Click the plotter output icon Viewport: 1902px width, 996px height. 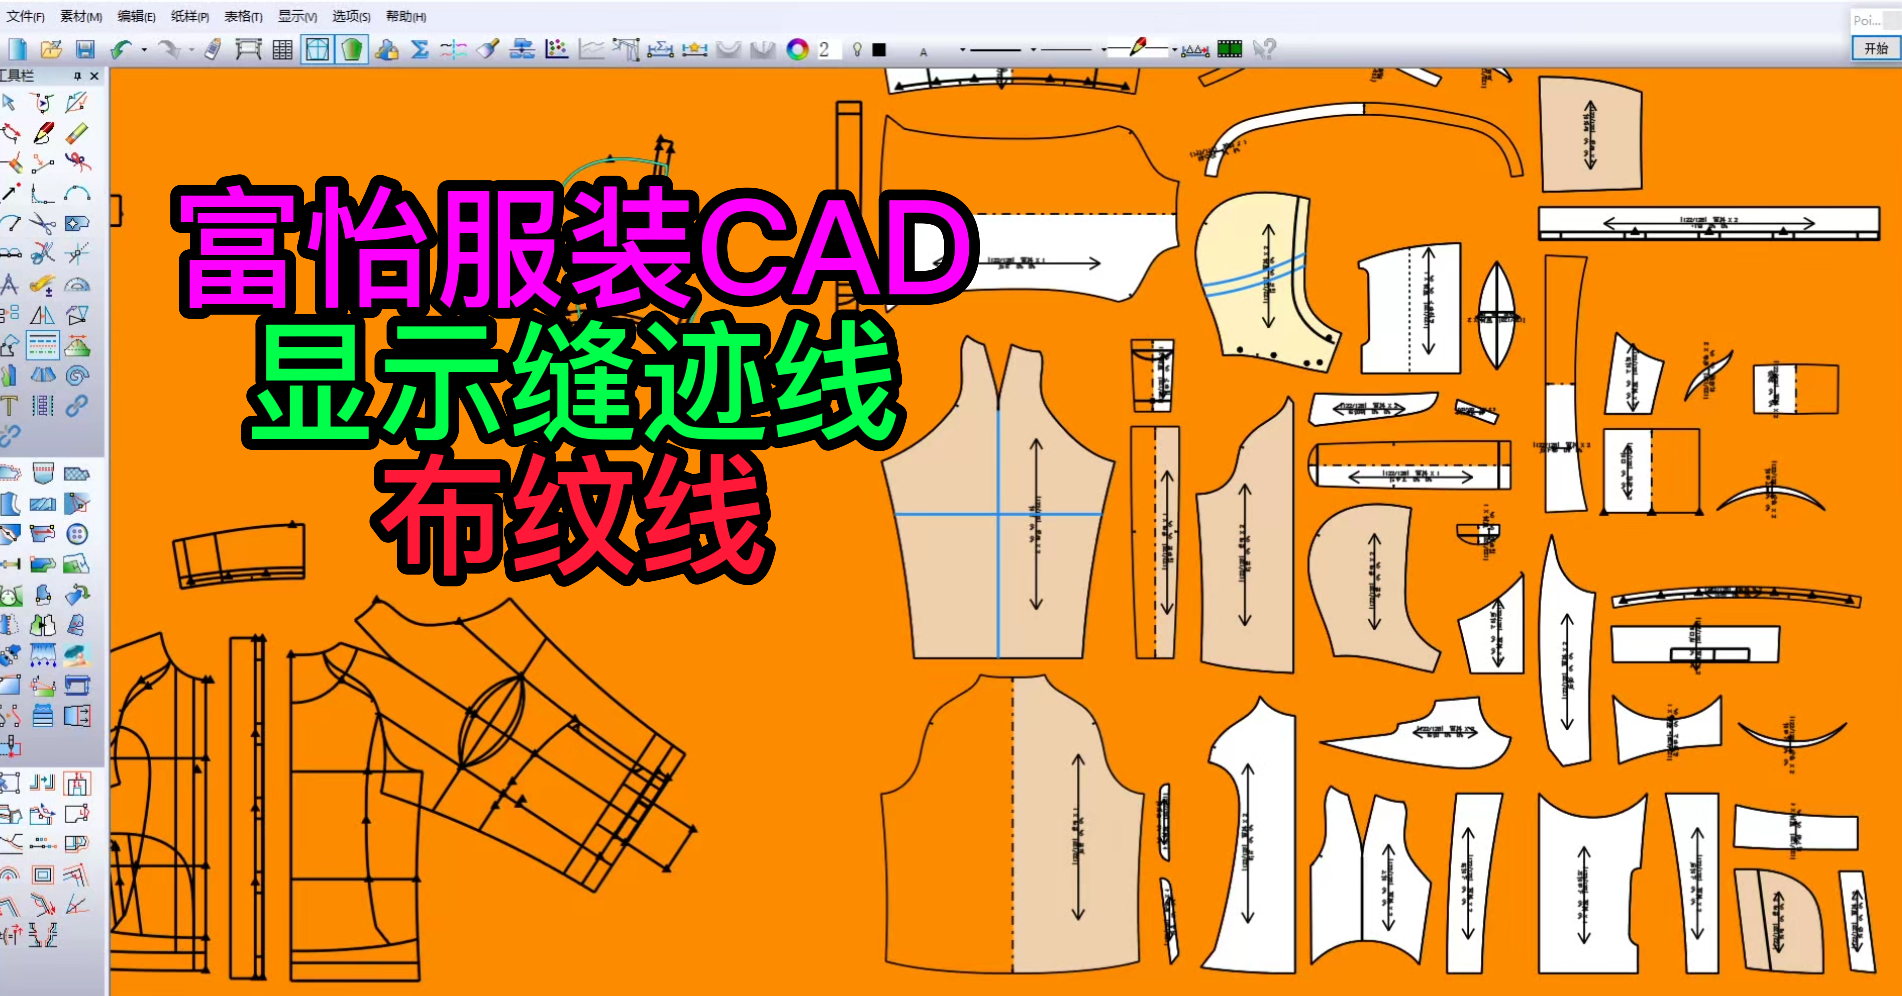click(x=248, y=49)
